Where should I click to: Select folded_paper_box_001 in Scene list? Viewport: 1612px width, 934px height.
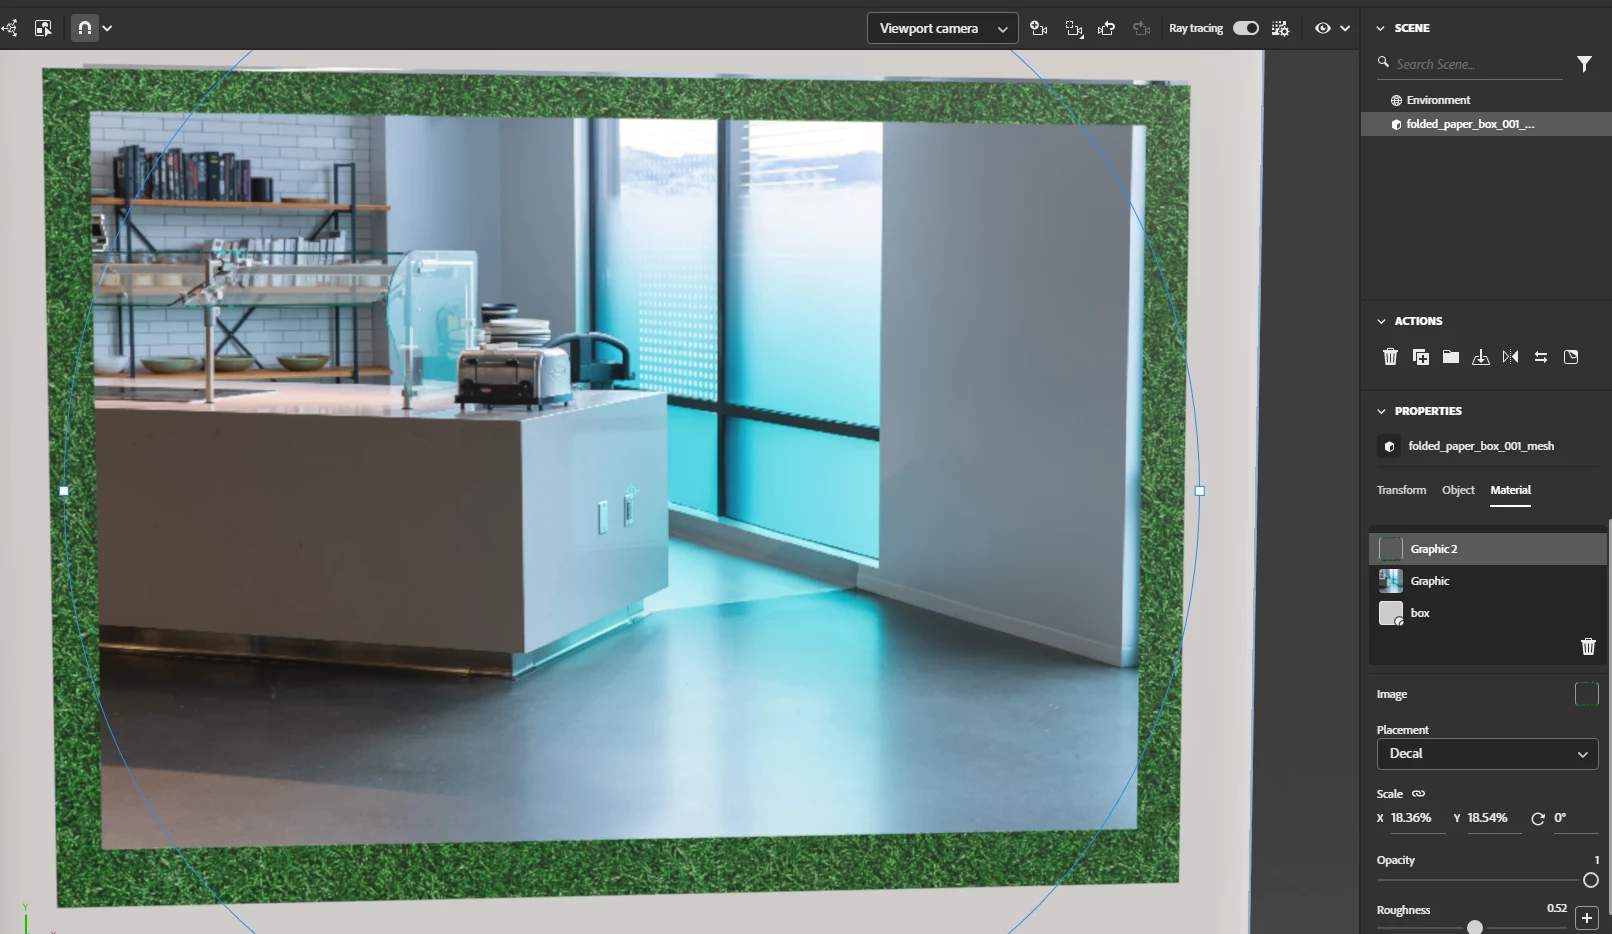(x=1486, y=124)
